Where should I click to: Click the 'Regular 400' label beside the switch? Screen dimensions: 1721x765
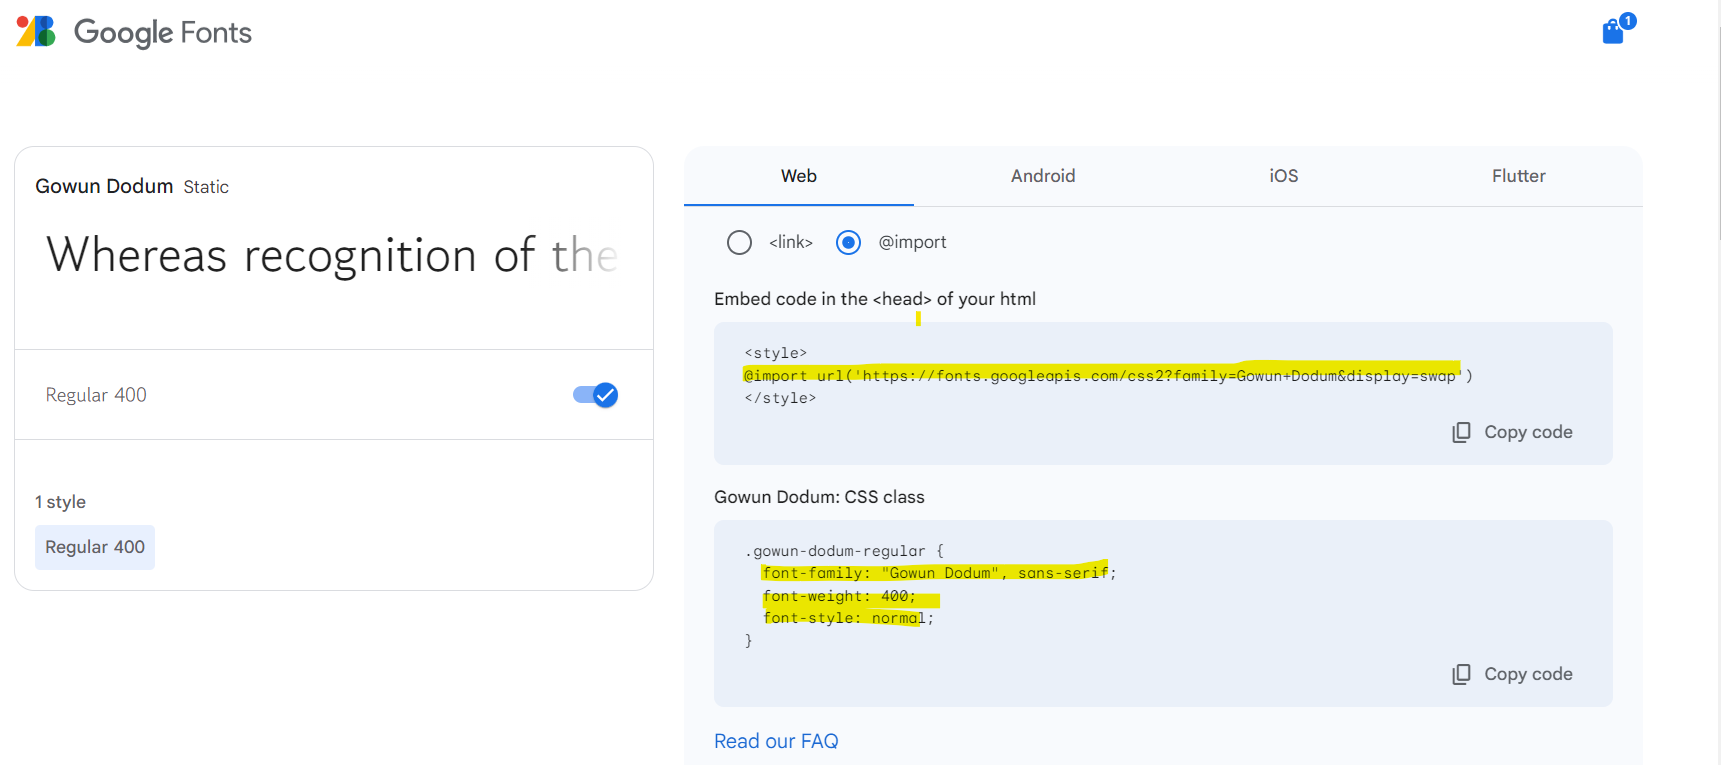96,395
